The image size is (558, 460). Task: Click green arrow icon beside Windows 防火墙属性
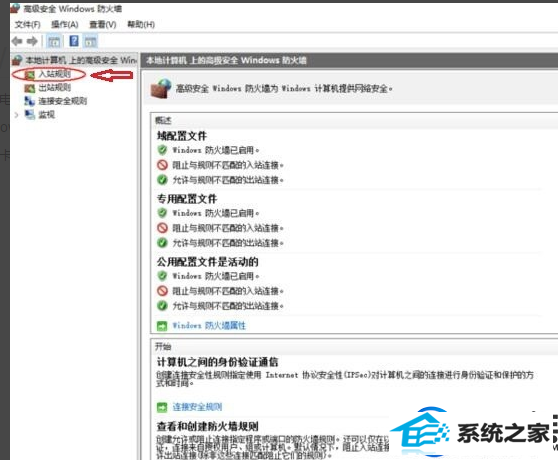162,326
